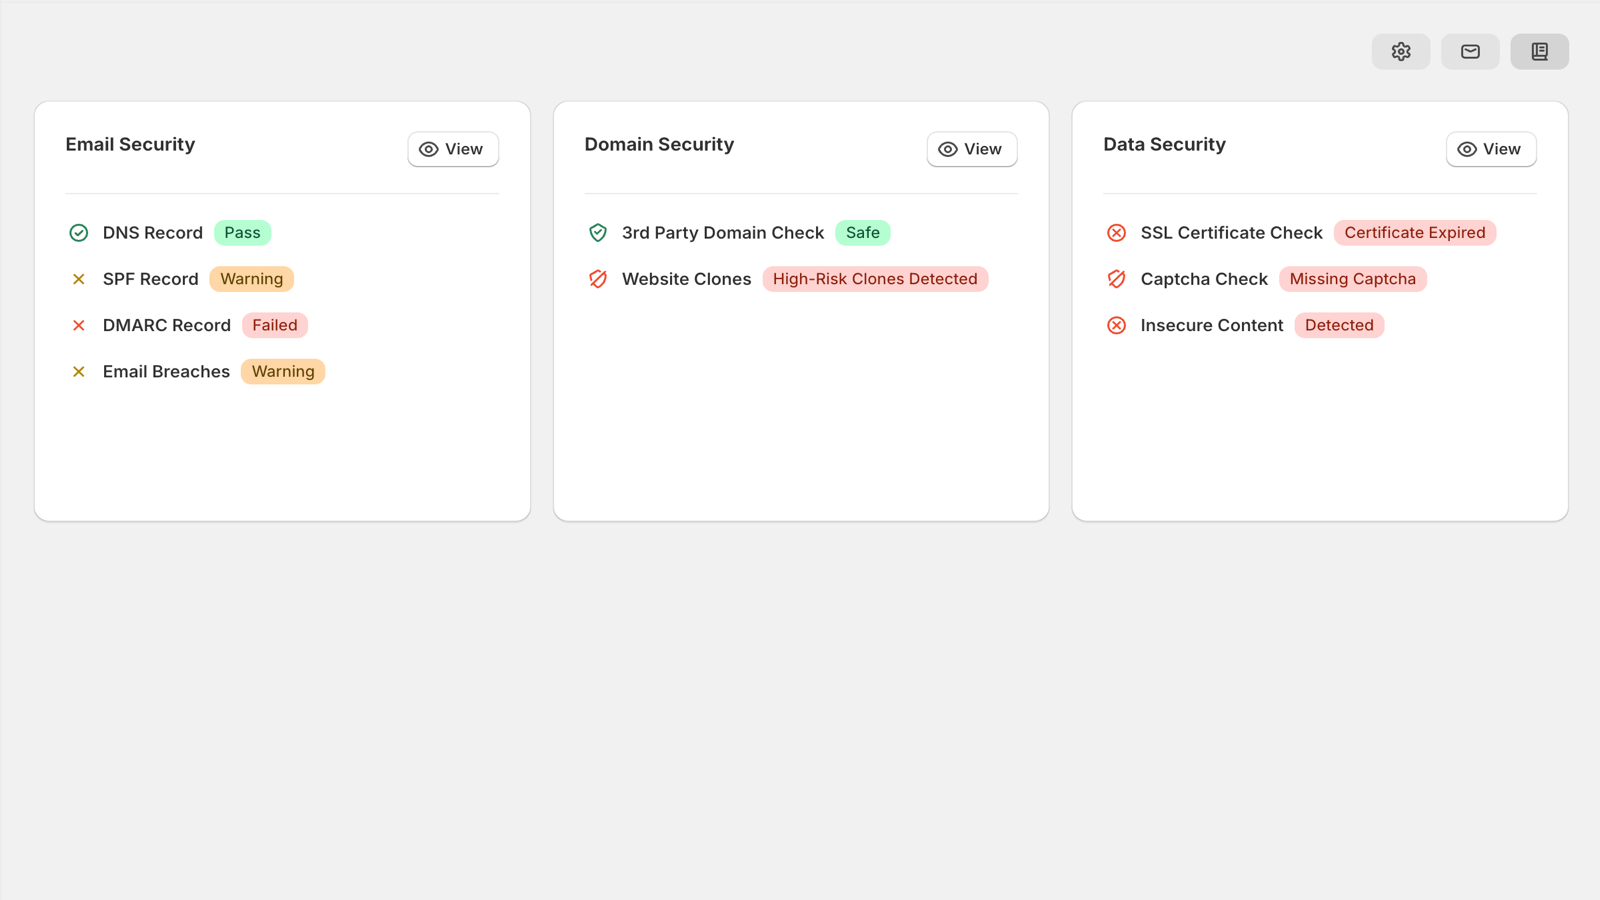The height and width of the screenshot is (900, 1600).
Task: Click 3rd Party Domain shield icon
Action: pyautogui.click(x=597, y=233)
